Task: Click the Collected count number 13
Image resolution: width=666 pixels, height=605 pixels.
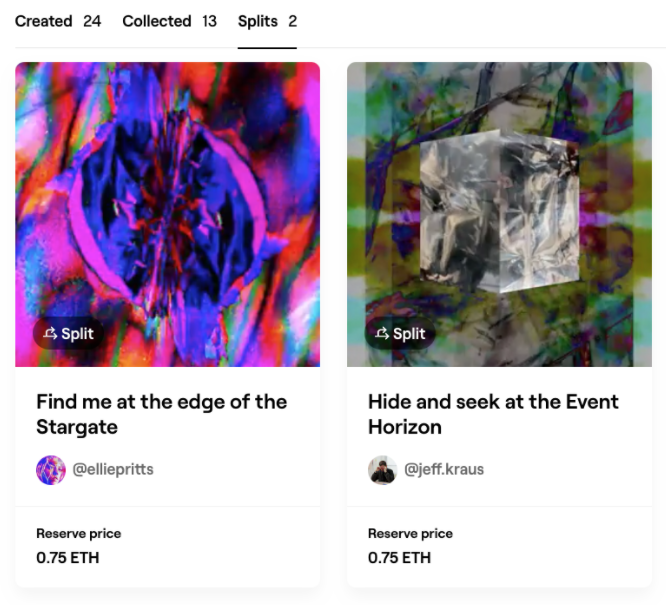Action: pyautogui.click(x=209, y=21)
